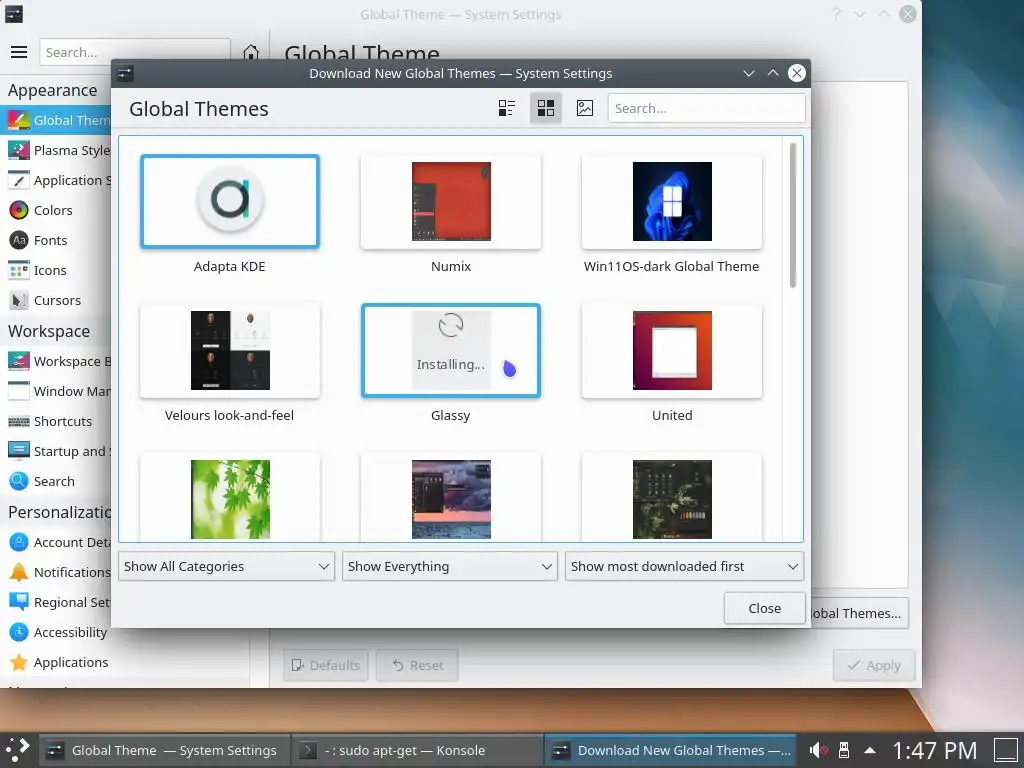
Task: Select the sunset clouds theme thumbnail
Action: coord(451,500)
